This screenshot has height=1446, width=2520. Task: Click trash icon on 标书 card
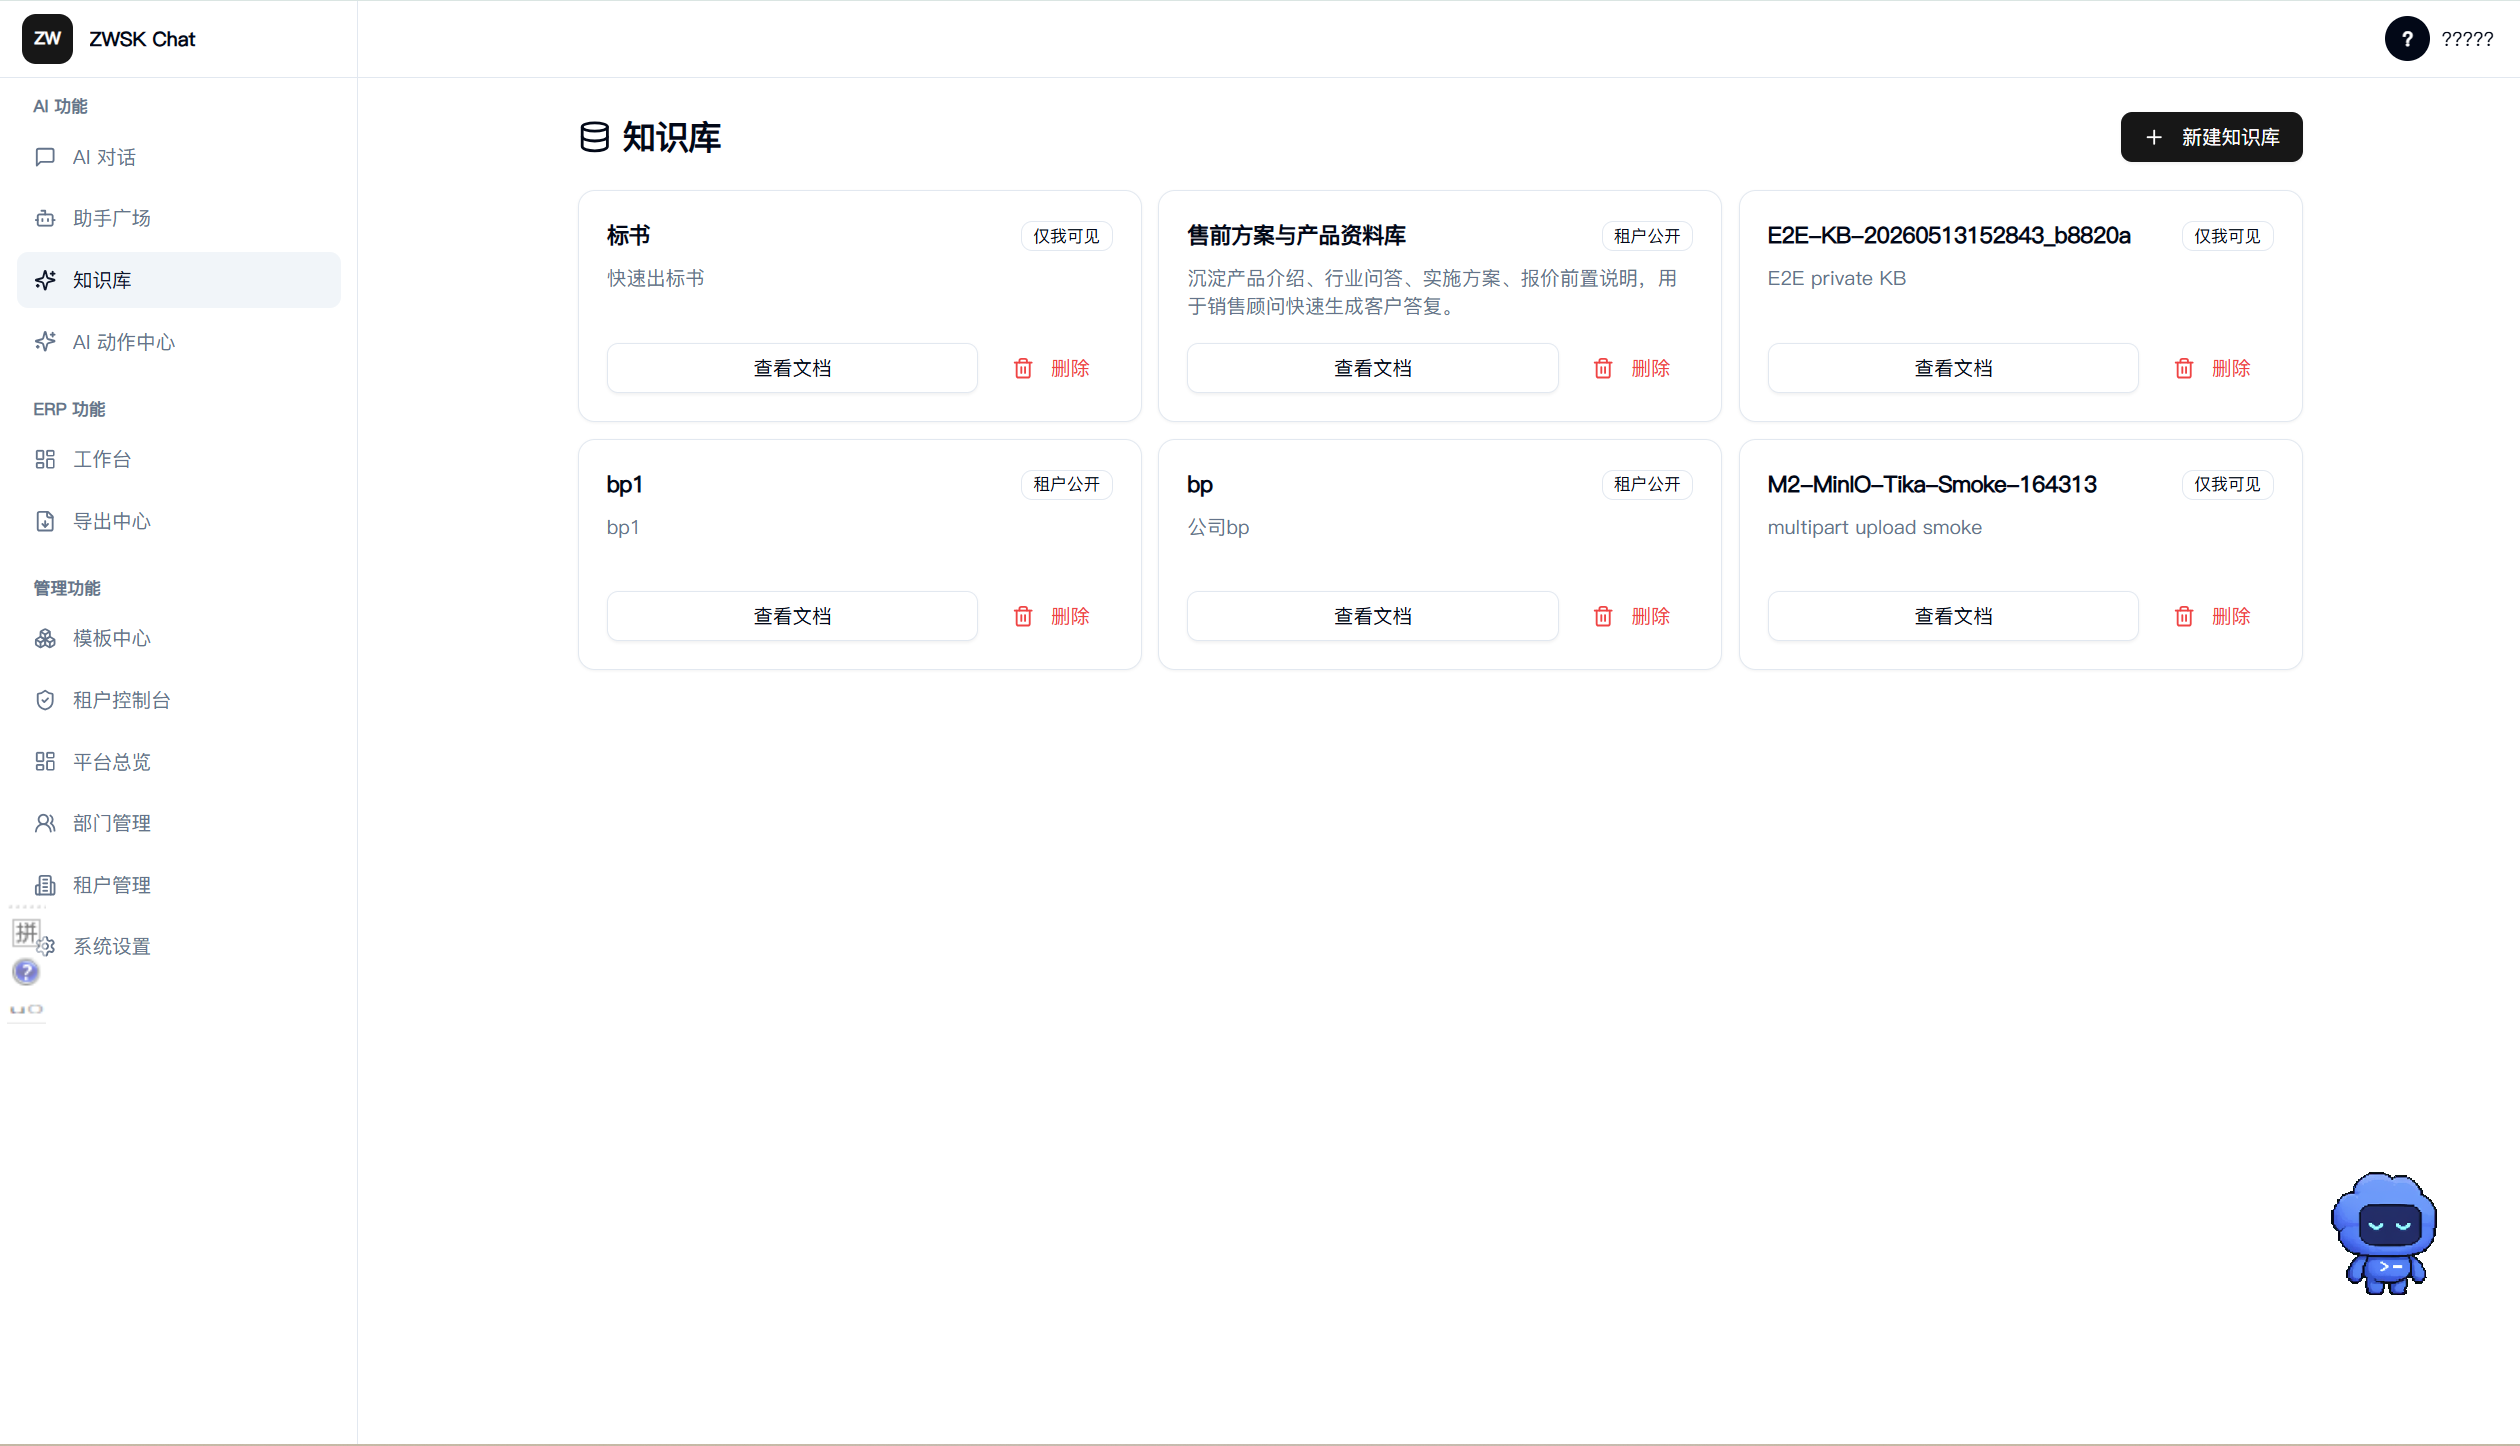tap(1023, 368)
